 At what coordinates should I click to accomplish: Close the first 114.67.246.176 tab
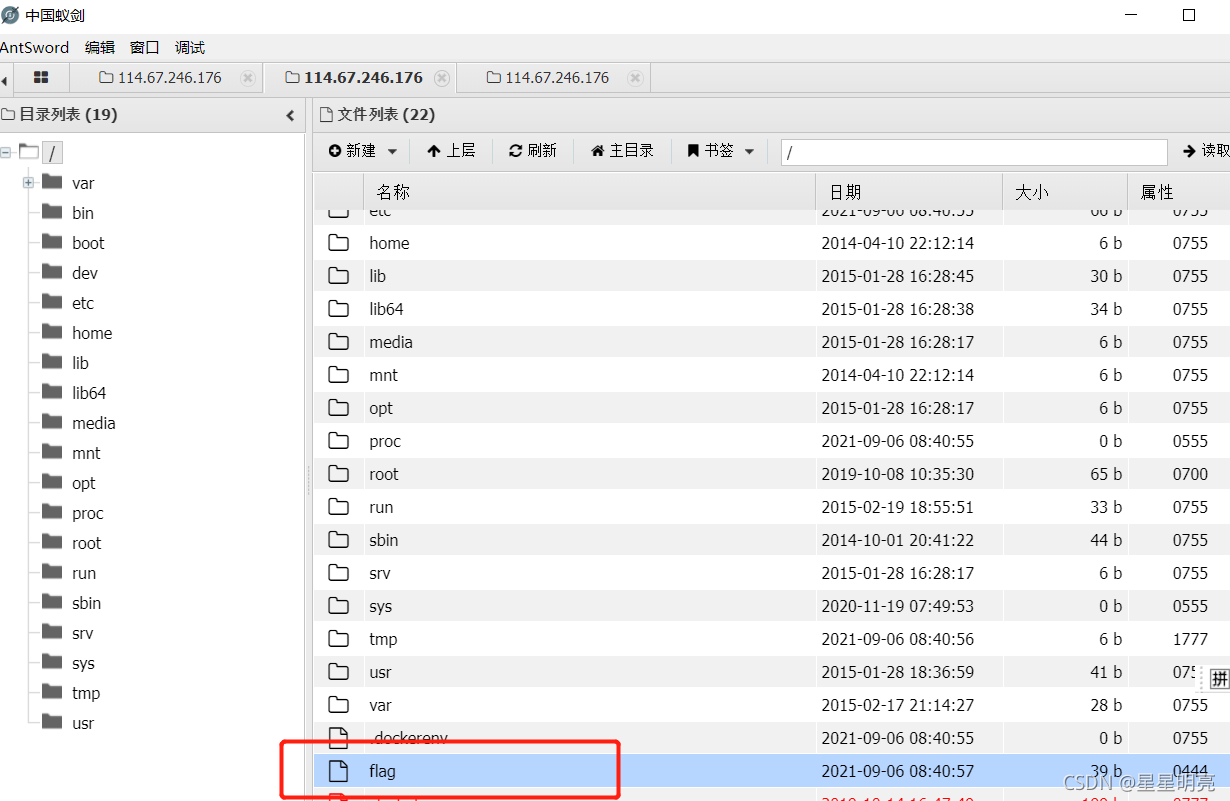click(248, 78)
